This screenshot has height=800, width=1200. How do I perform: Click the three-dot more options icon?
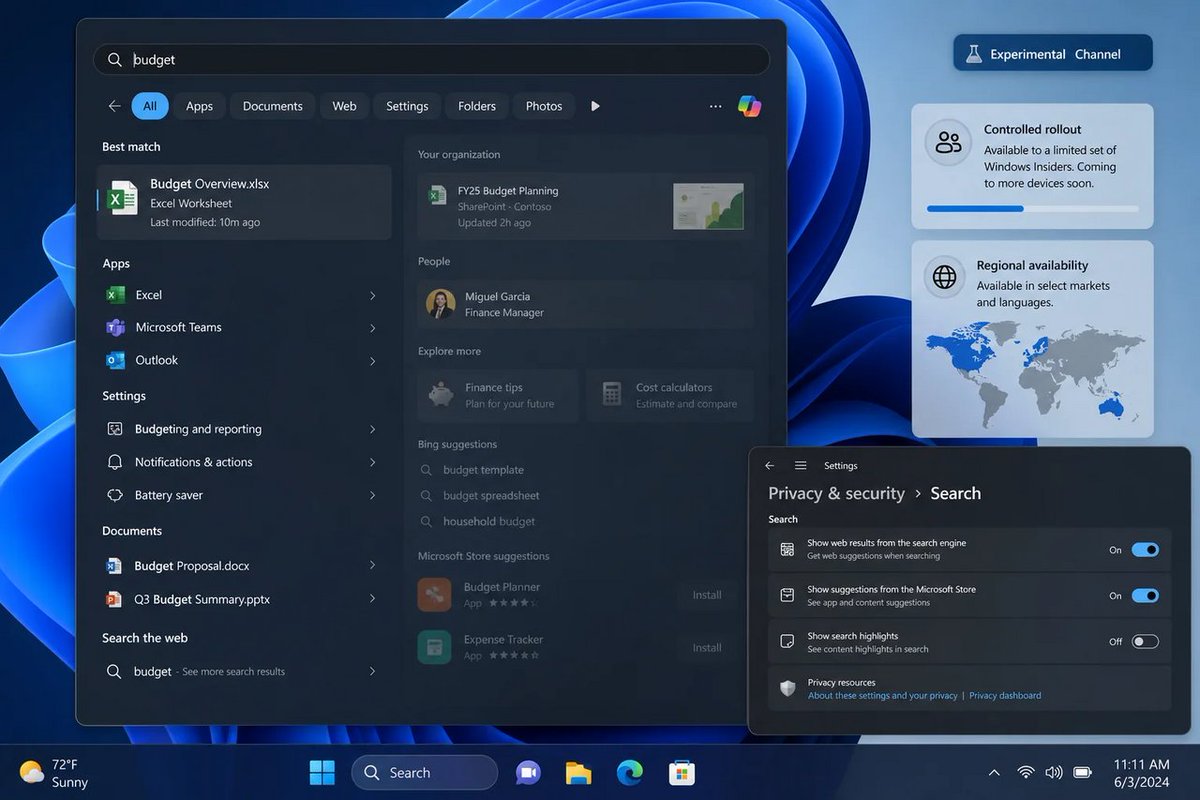click(715, 106)
